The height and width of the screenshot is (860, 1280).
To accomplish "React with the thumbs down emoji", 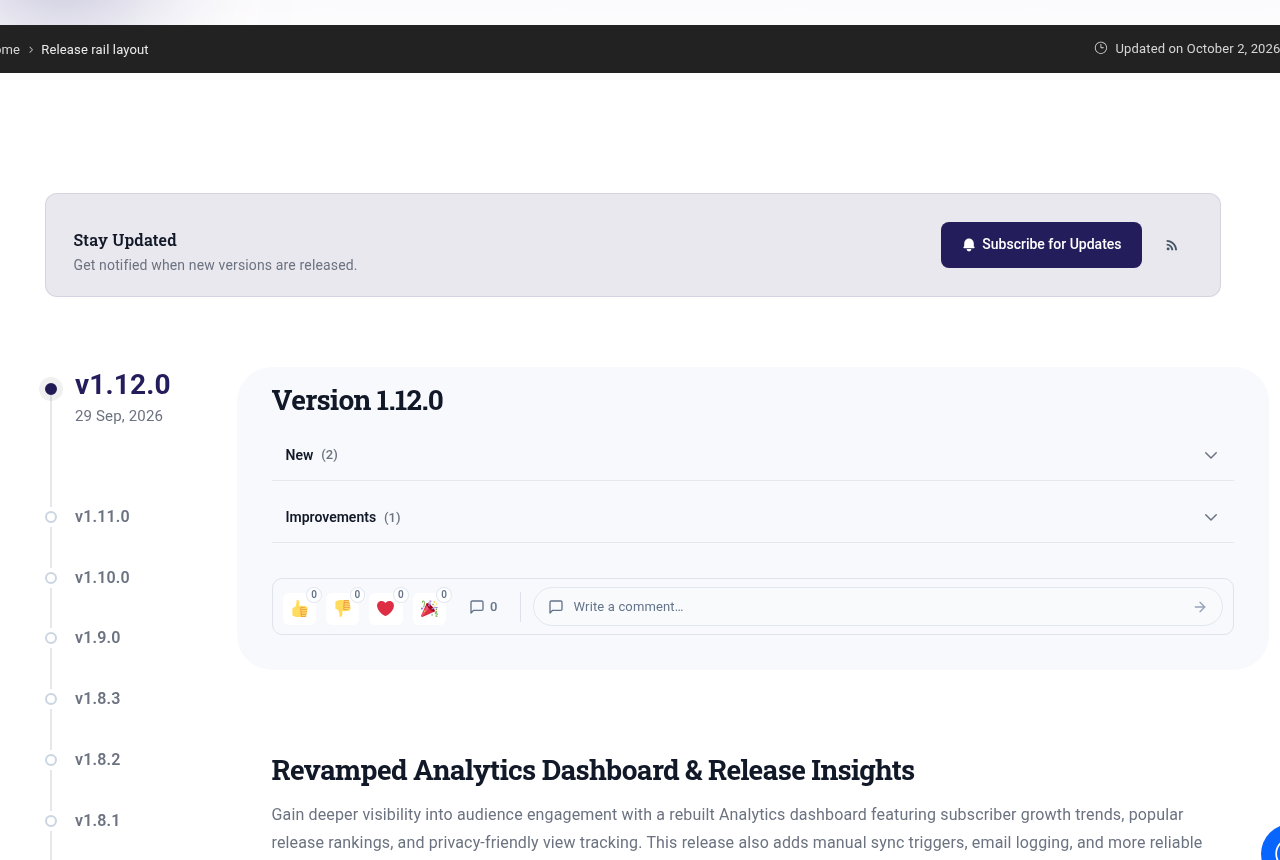I will (342, 608).
